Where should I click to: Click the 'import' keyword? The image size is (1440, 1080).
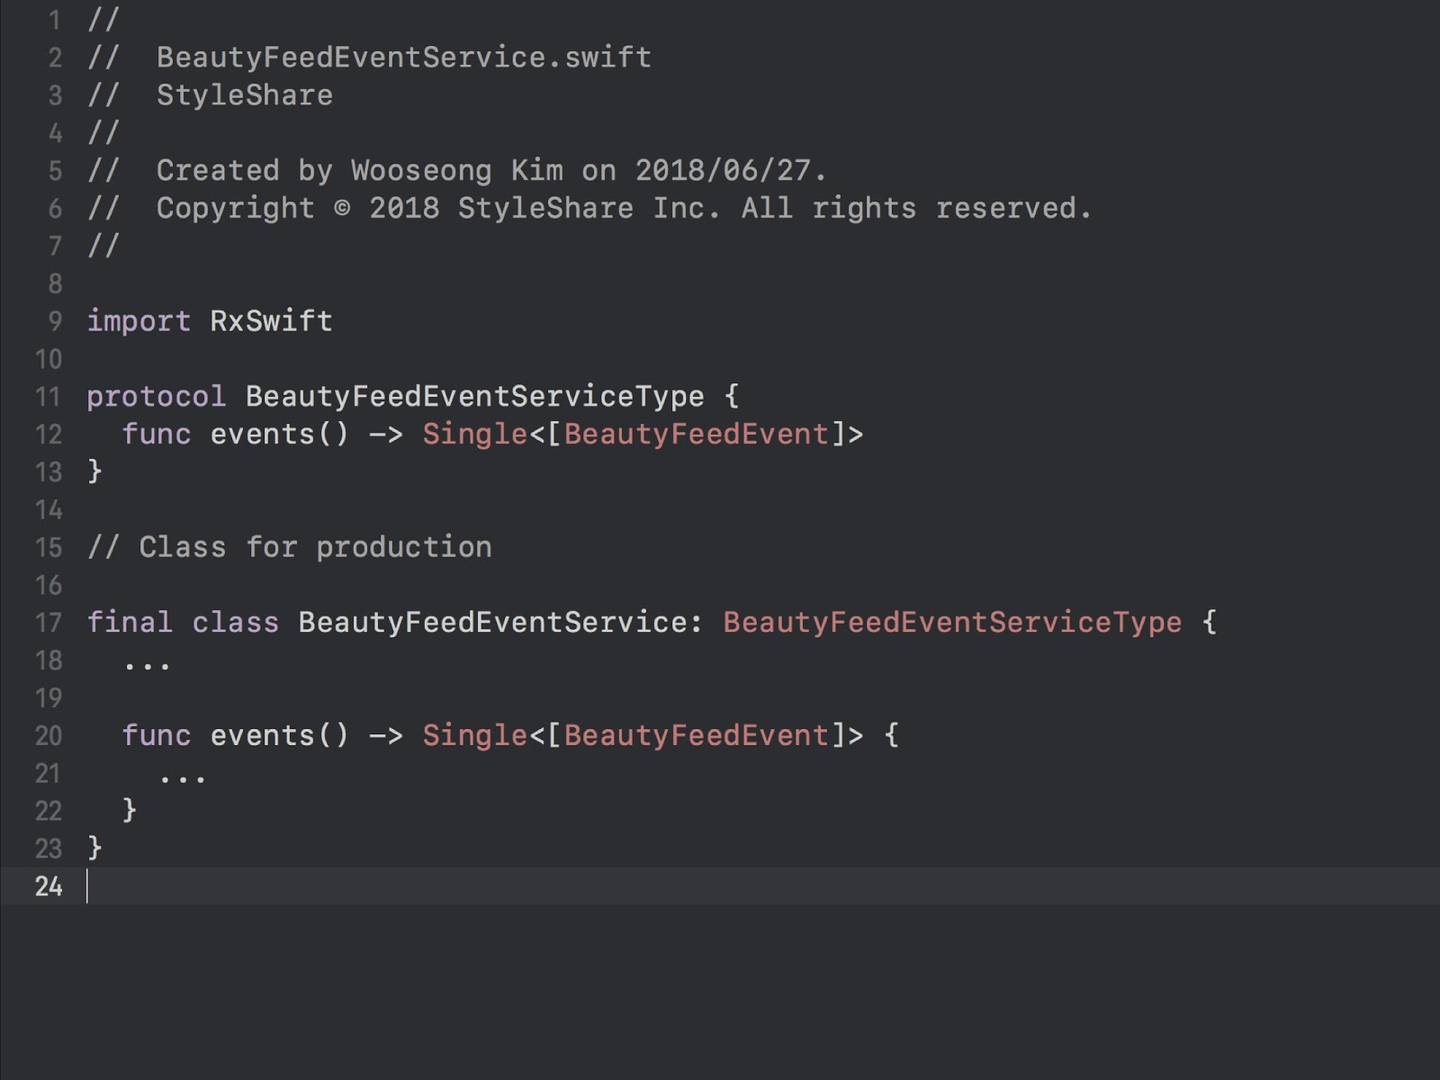tap(138, 321)
